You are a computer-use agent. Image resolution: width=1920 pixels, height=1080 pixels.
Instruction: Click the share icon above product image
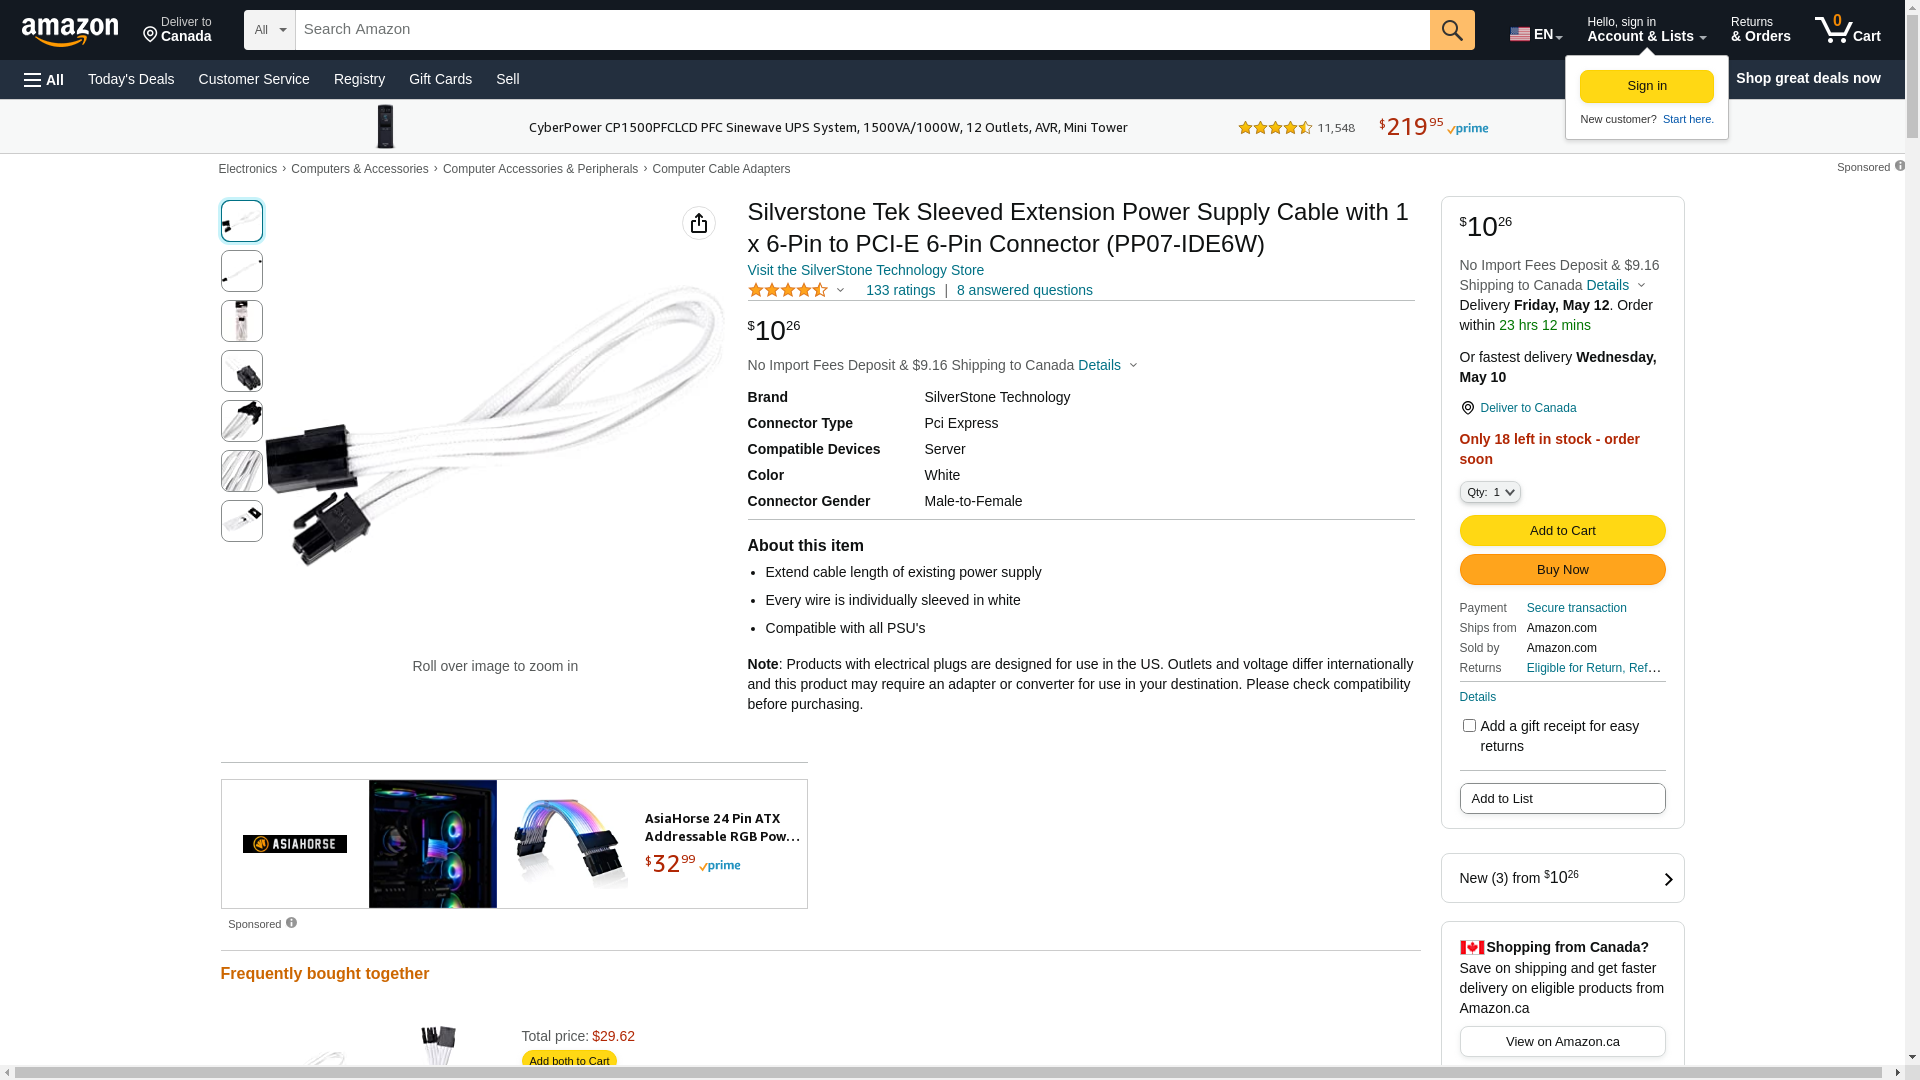699,223
